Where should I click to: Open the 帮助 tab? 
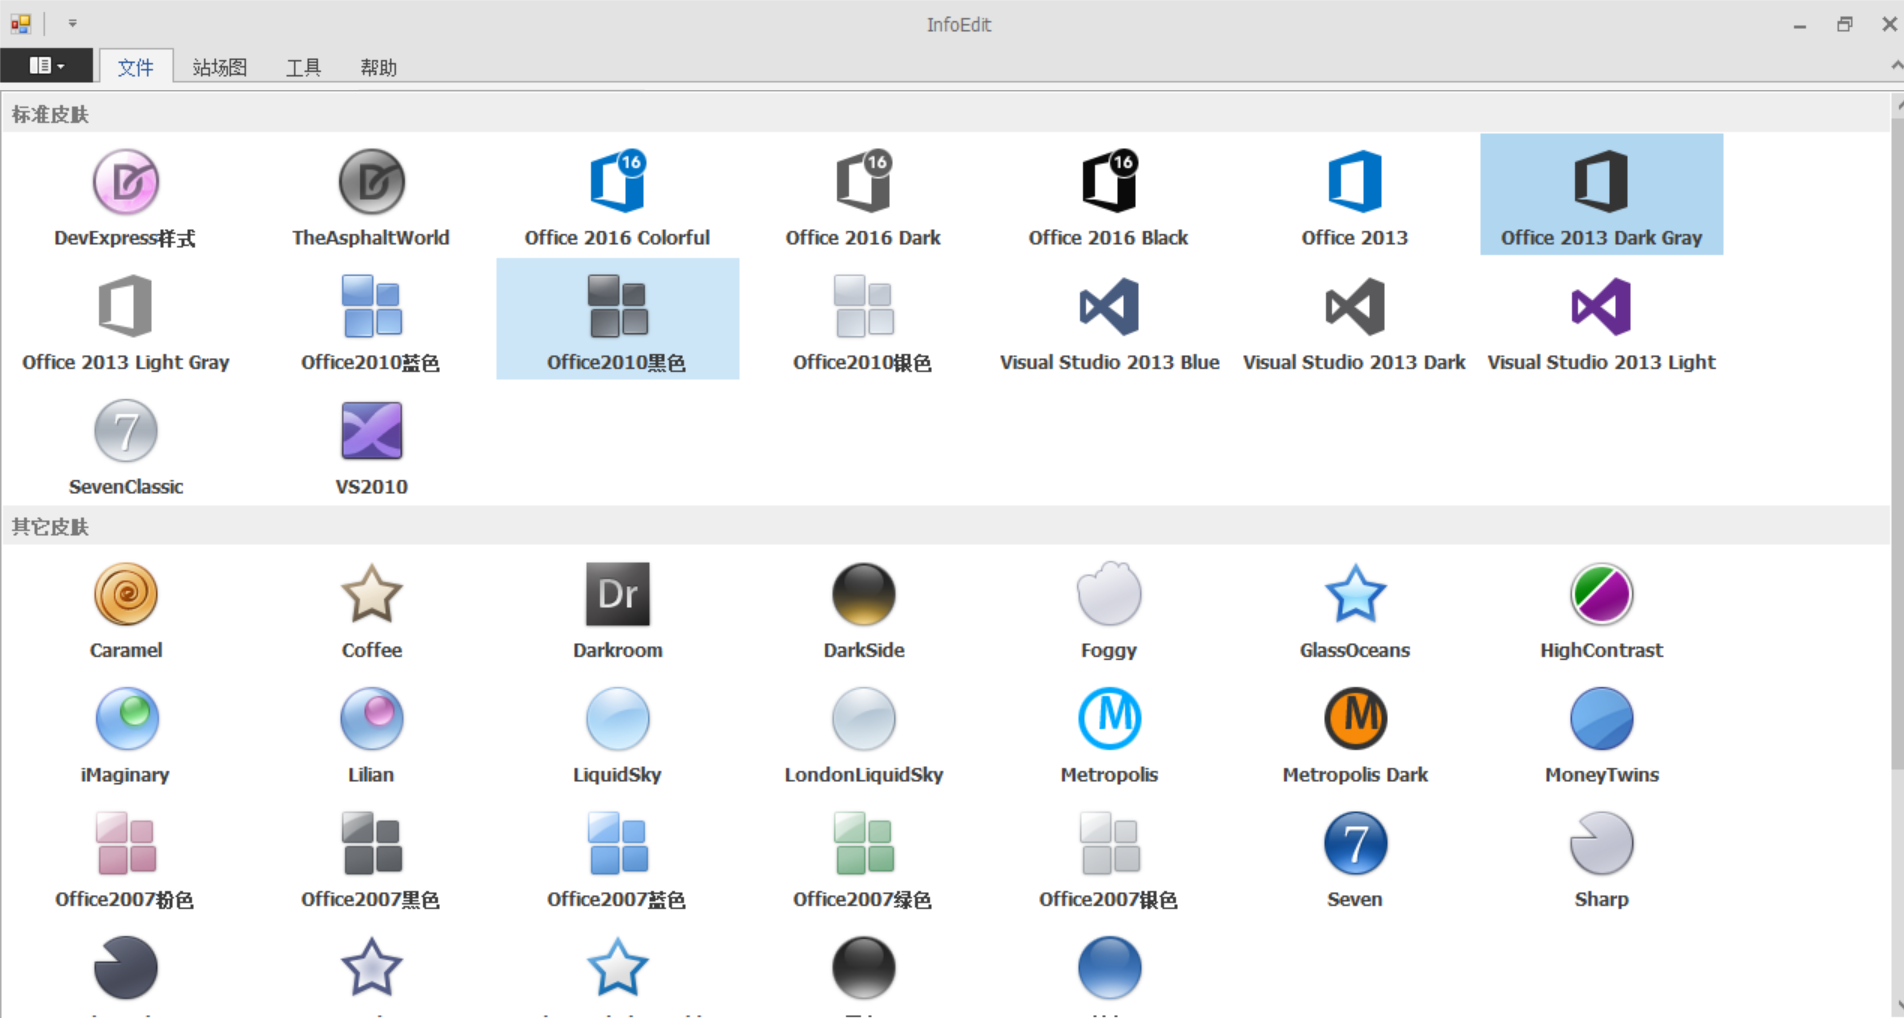click(x=378, y=67)
